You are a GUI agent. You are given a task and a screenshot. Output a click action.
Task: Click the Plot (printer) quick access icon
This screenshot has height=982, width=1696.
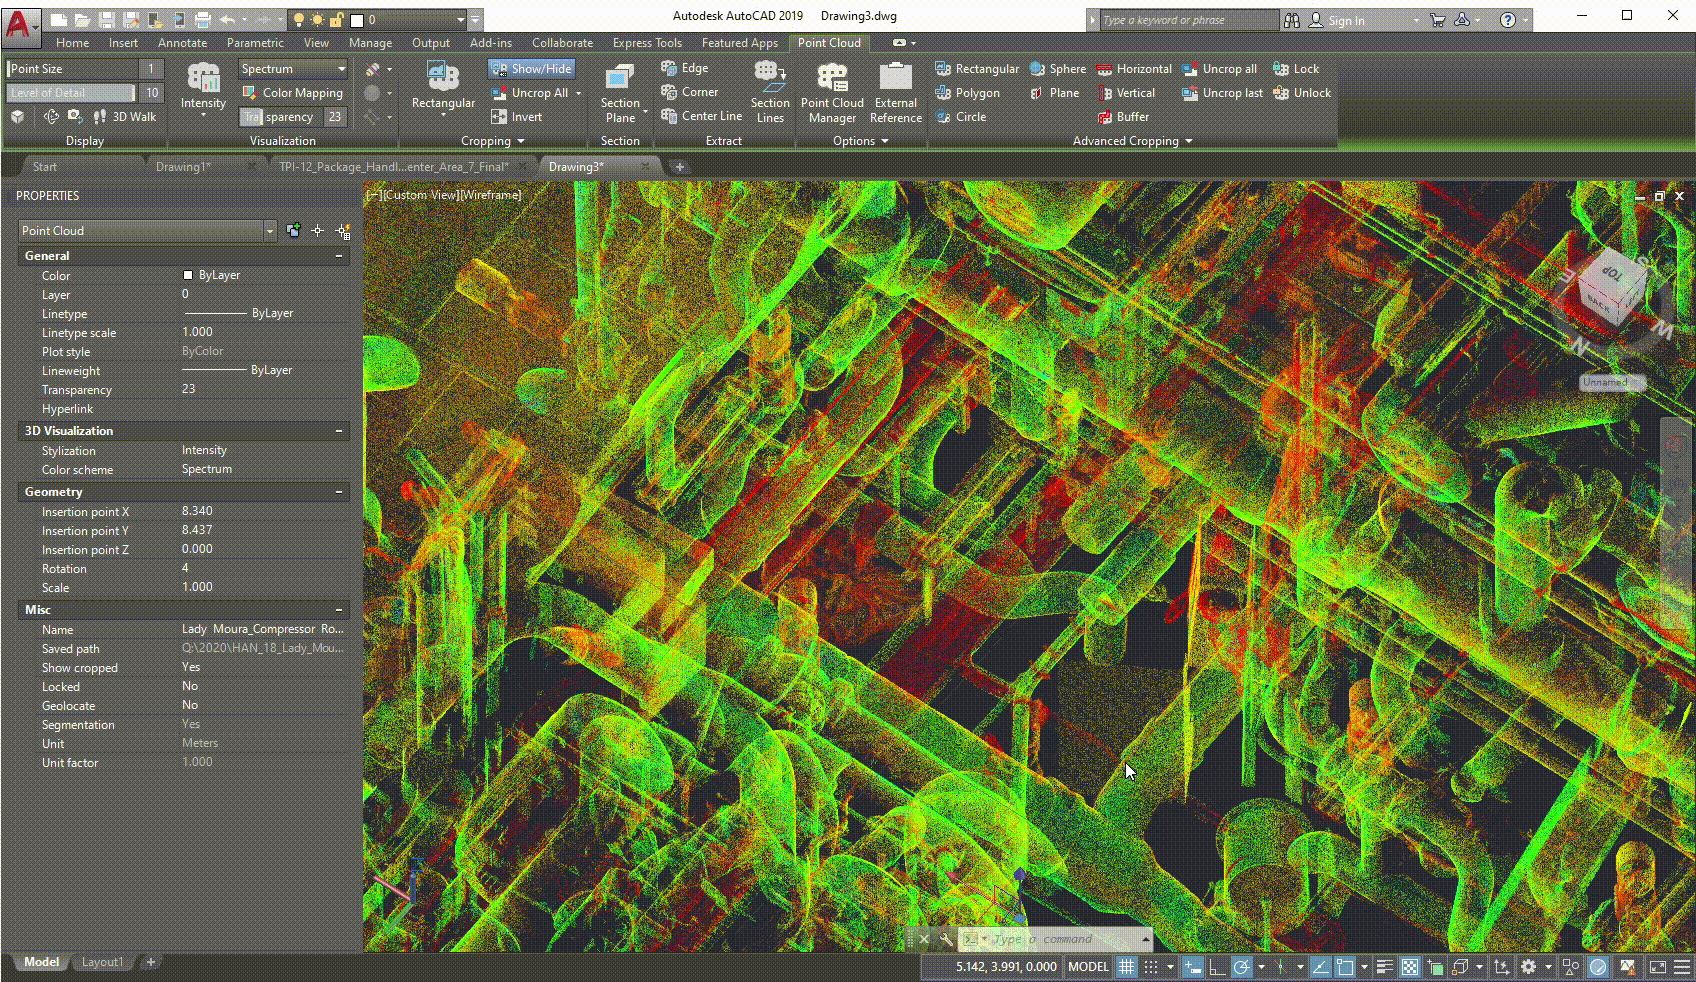203,20
